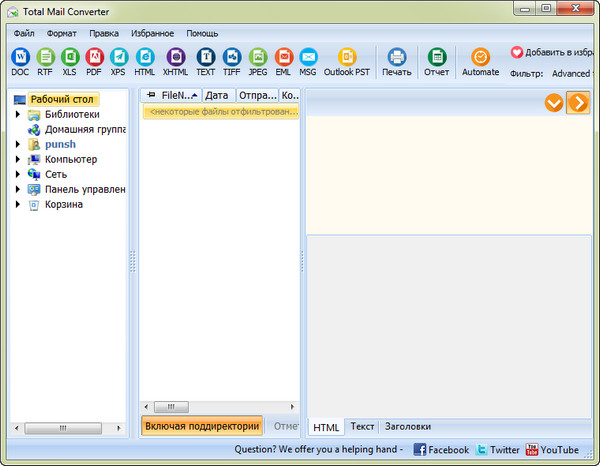Expand the Компьютер tree node
The height and width of the screenshot is (466, 600).
[x=18, y=160]
